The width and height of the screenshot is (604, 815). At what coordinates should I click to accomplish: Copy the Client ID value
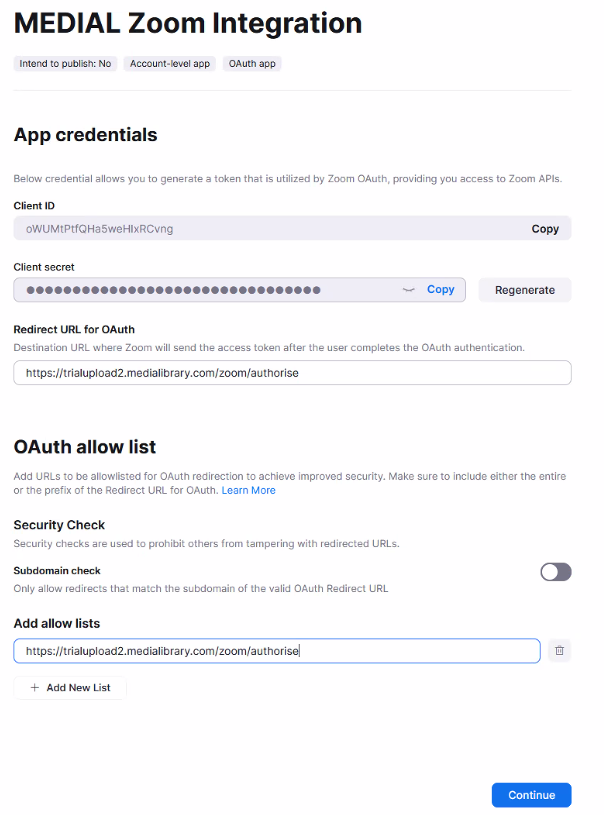545,229
